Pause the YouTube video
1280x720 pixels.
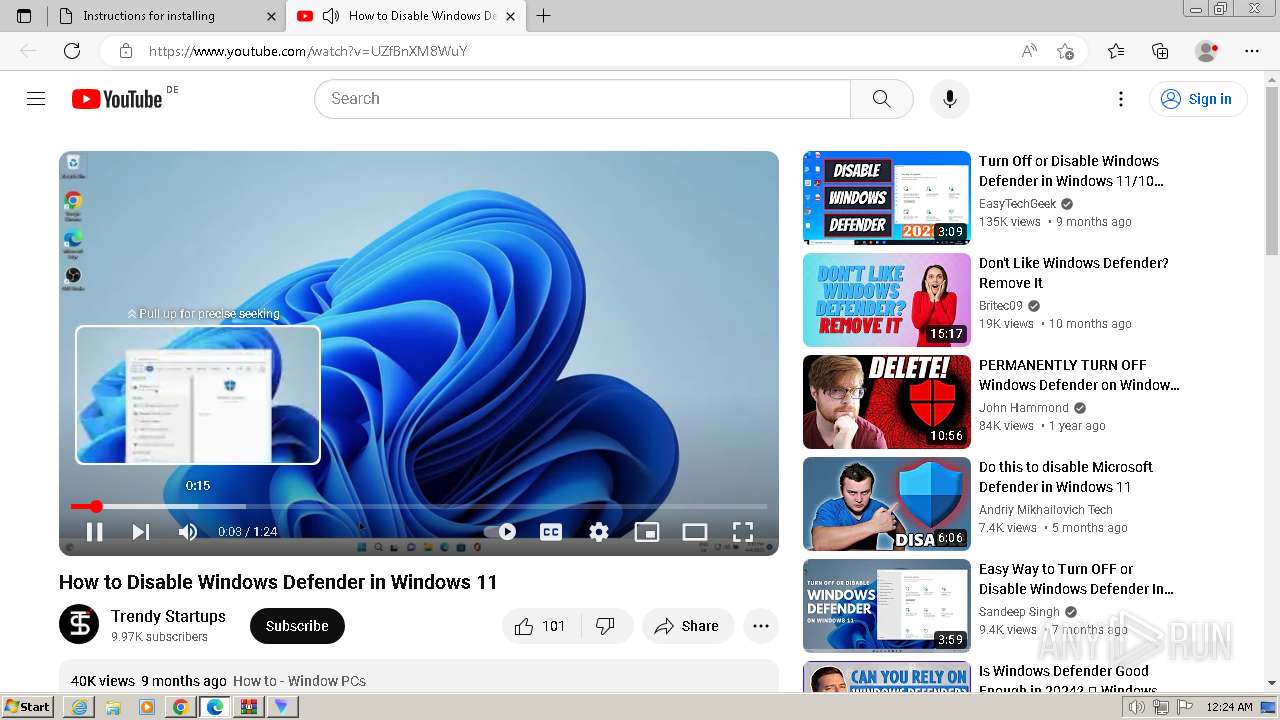95,532
